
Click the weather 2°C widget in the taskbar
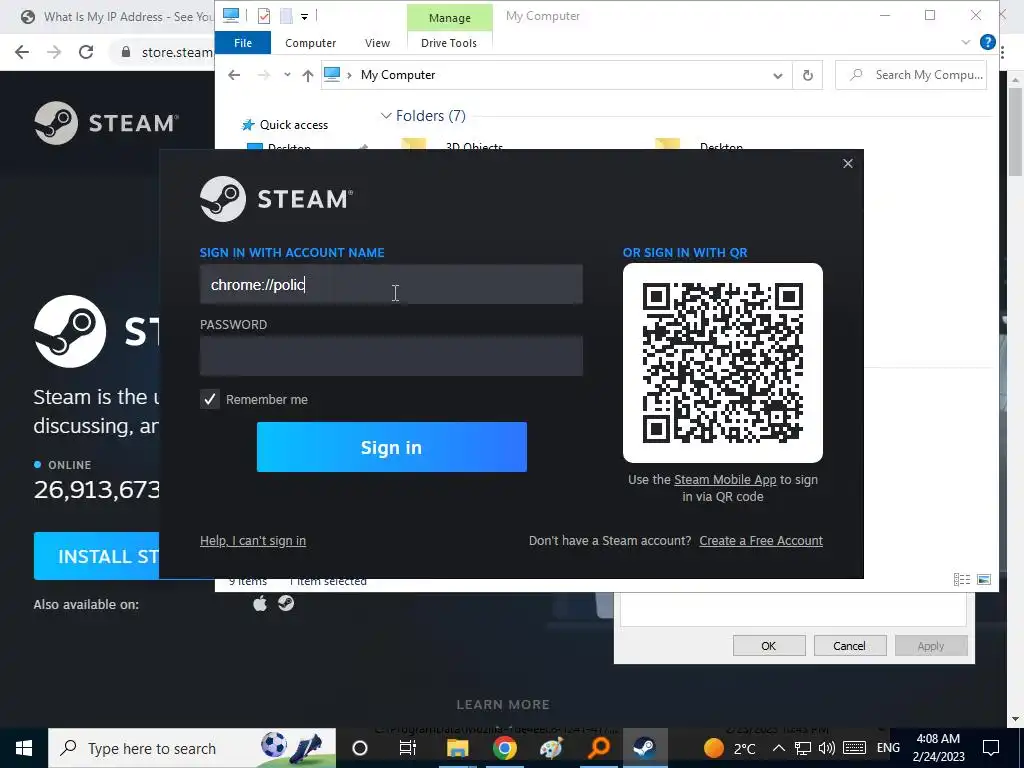point(730,748)
